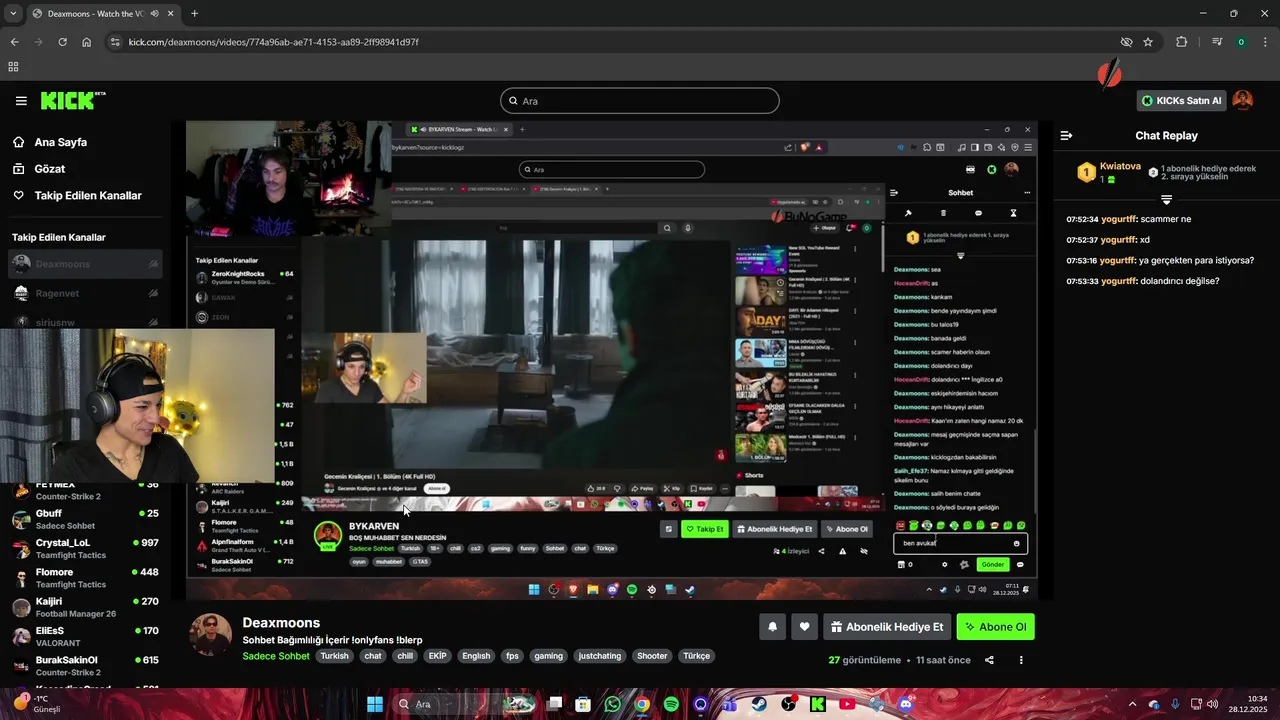Viewport: 1280px width, 720px height.
Task: Open Chrome profile button
Action: click(1241, 42)
